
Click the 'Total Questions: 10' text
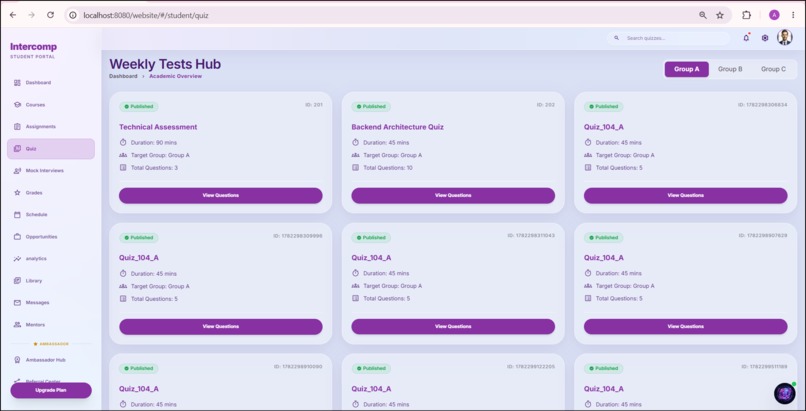click(x=388, y=168)
